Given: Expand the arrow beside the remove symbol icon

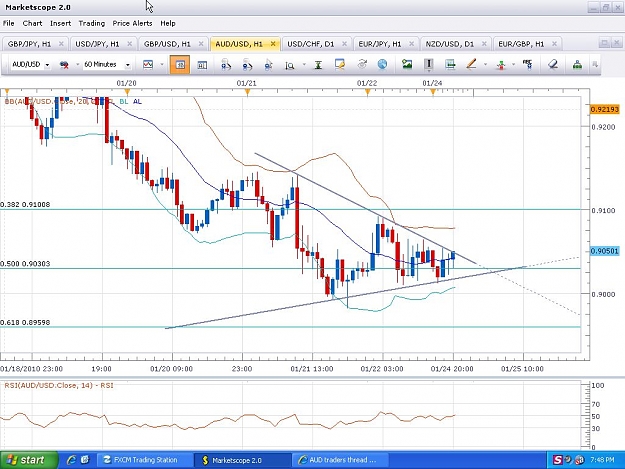Looking at the screenshot, I should [77, 65].
